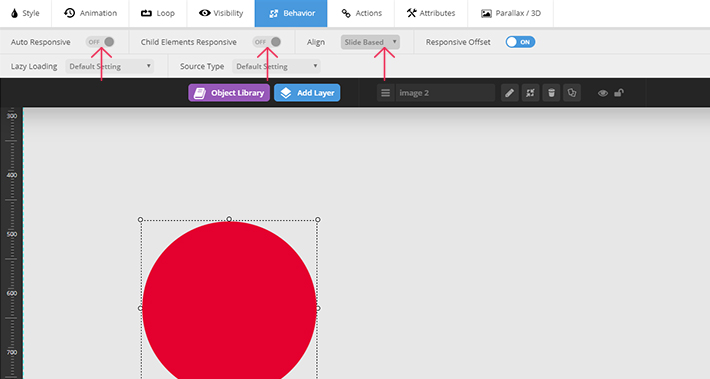710x379 pixels.
Task: Delete layer using the trash icon
Action: click(551, 93)
